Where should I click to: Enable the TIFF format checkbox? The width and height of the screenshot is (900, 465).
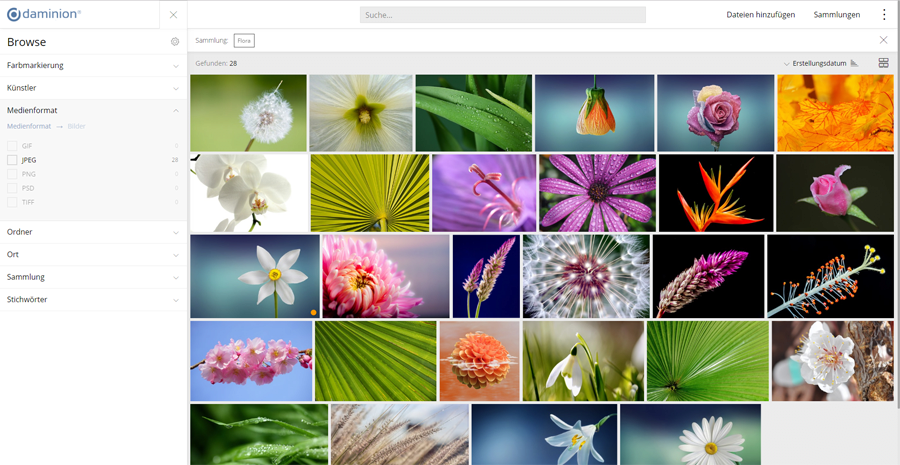[x=12, y=202]
